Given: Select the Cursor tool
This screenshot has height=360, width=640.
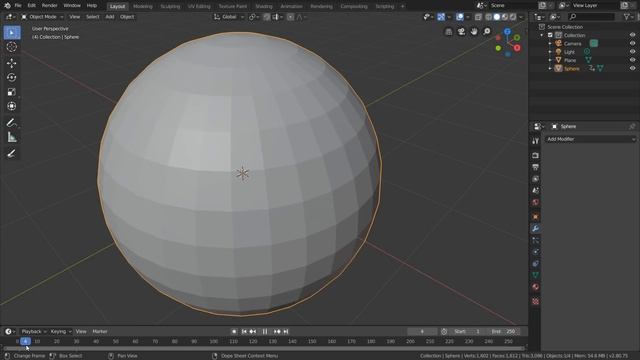Looking at the screenshot, I should click(x=12, y=47).
